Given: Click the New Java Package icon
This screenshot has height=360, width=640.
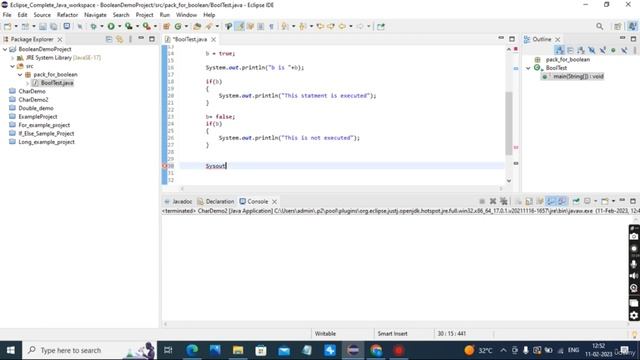Looking at the screenshot, I should pyautogui.click(x=166, y=27).
